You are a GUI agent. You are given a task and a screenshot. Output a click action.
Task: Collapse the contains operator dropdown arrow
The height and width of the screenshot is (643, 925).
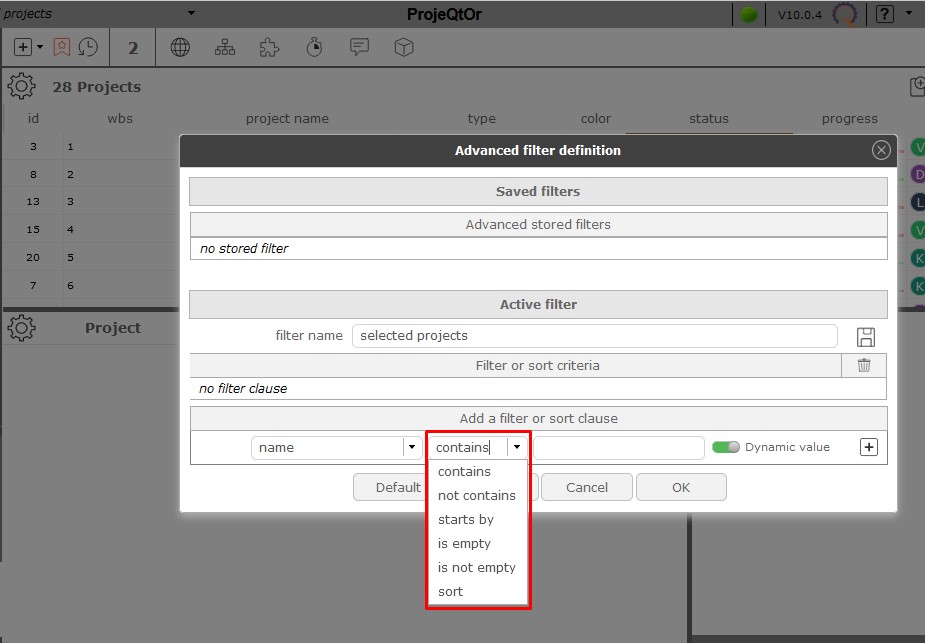tap(516, 447)
